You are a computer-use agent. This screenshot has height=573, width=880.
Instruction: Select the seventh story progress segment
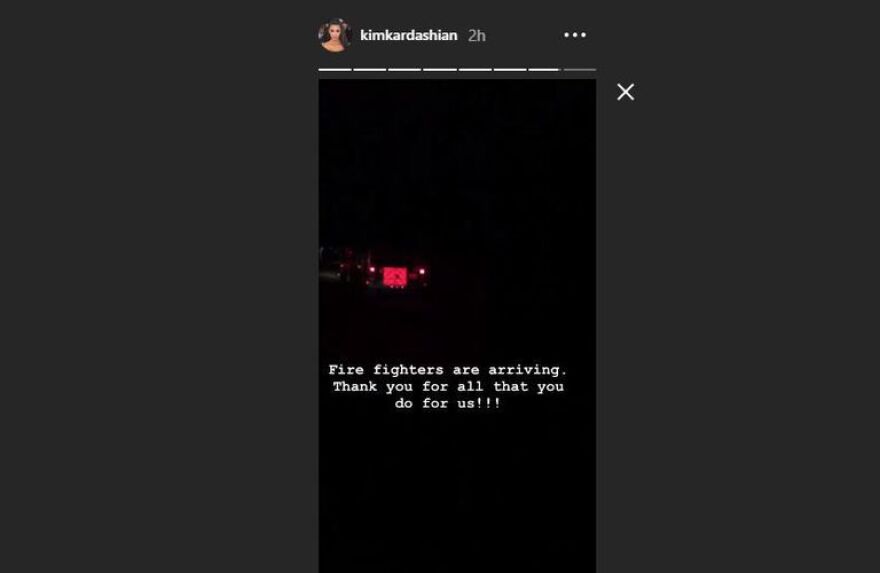pyautogui.click(x=544, y=70)
